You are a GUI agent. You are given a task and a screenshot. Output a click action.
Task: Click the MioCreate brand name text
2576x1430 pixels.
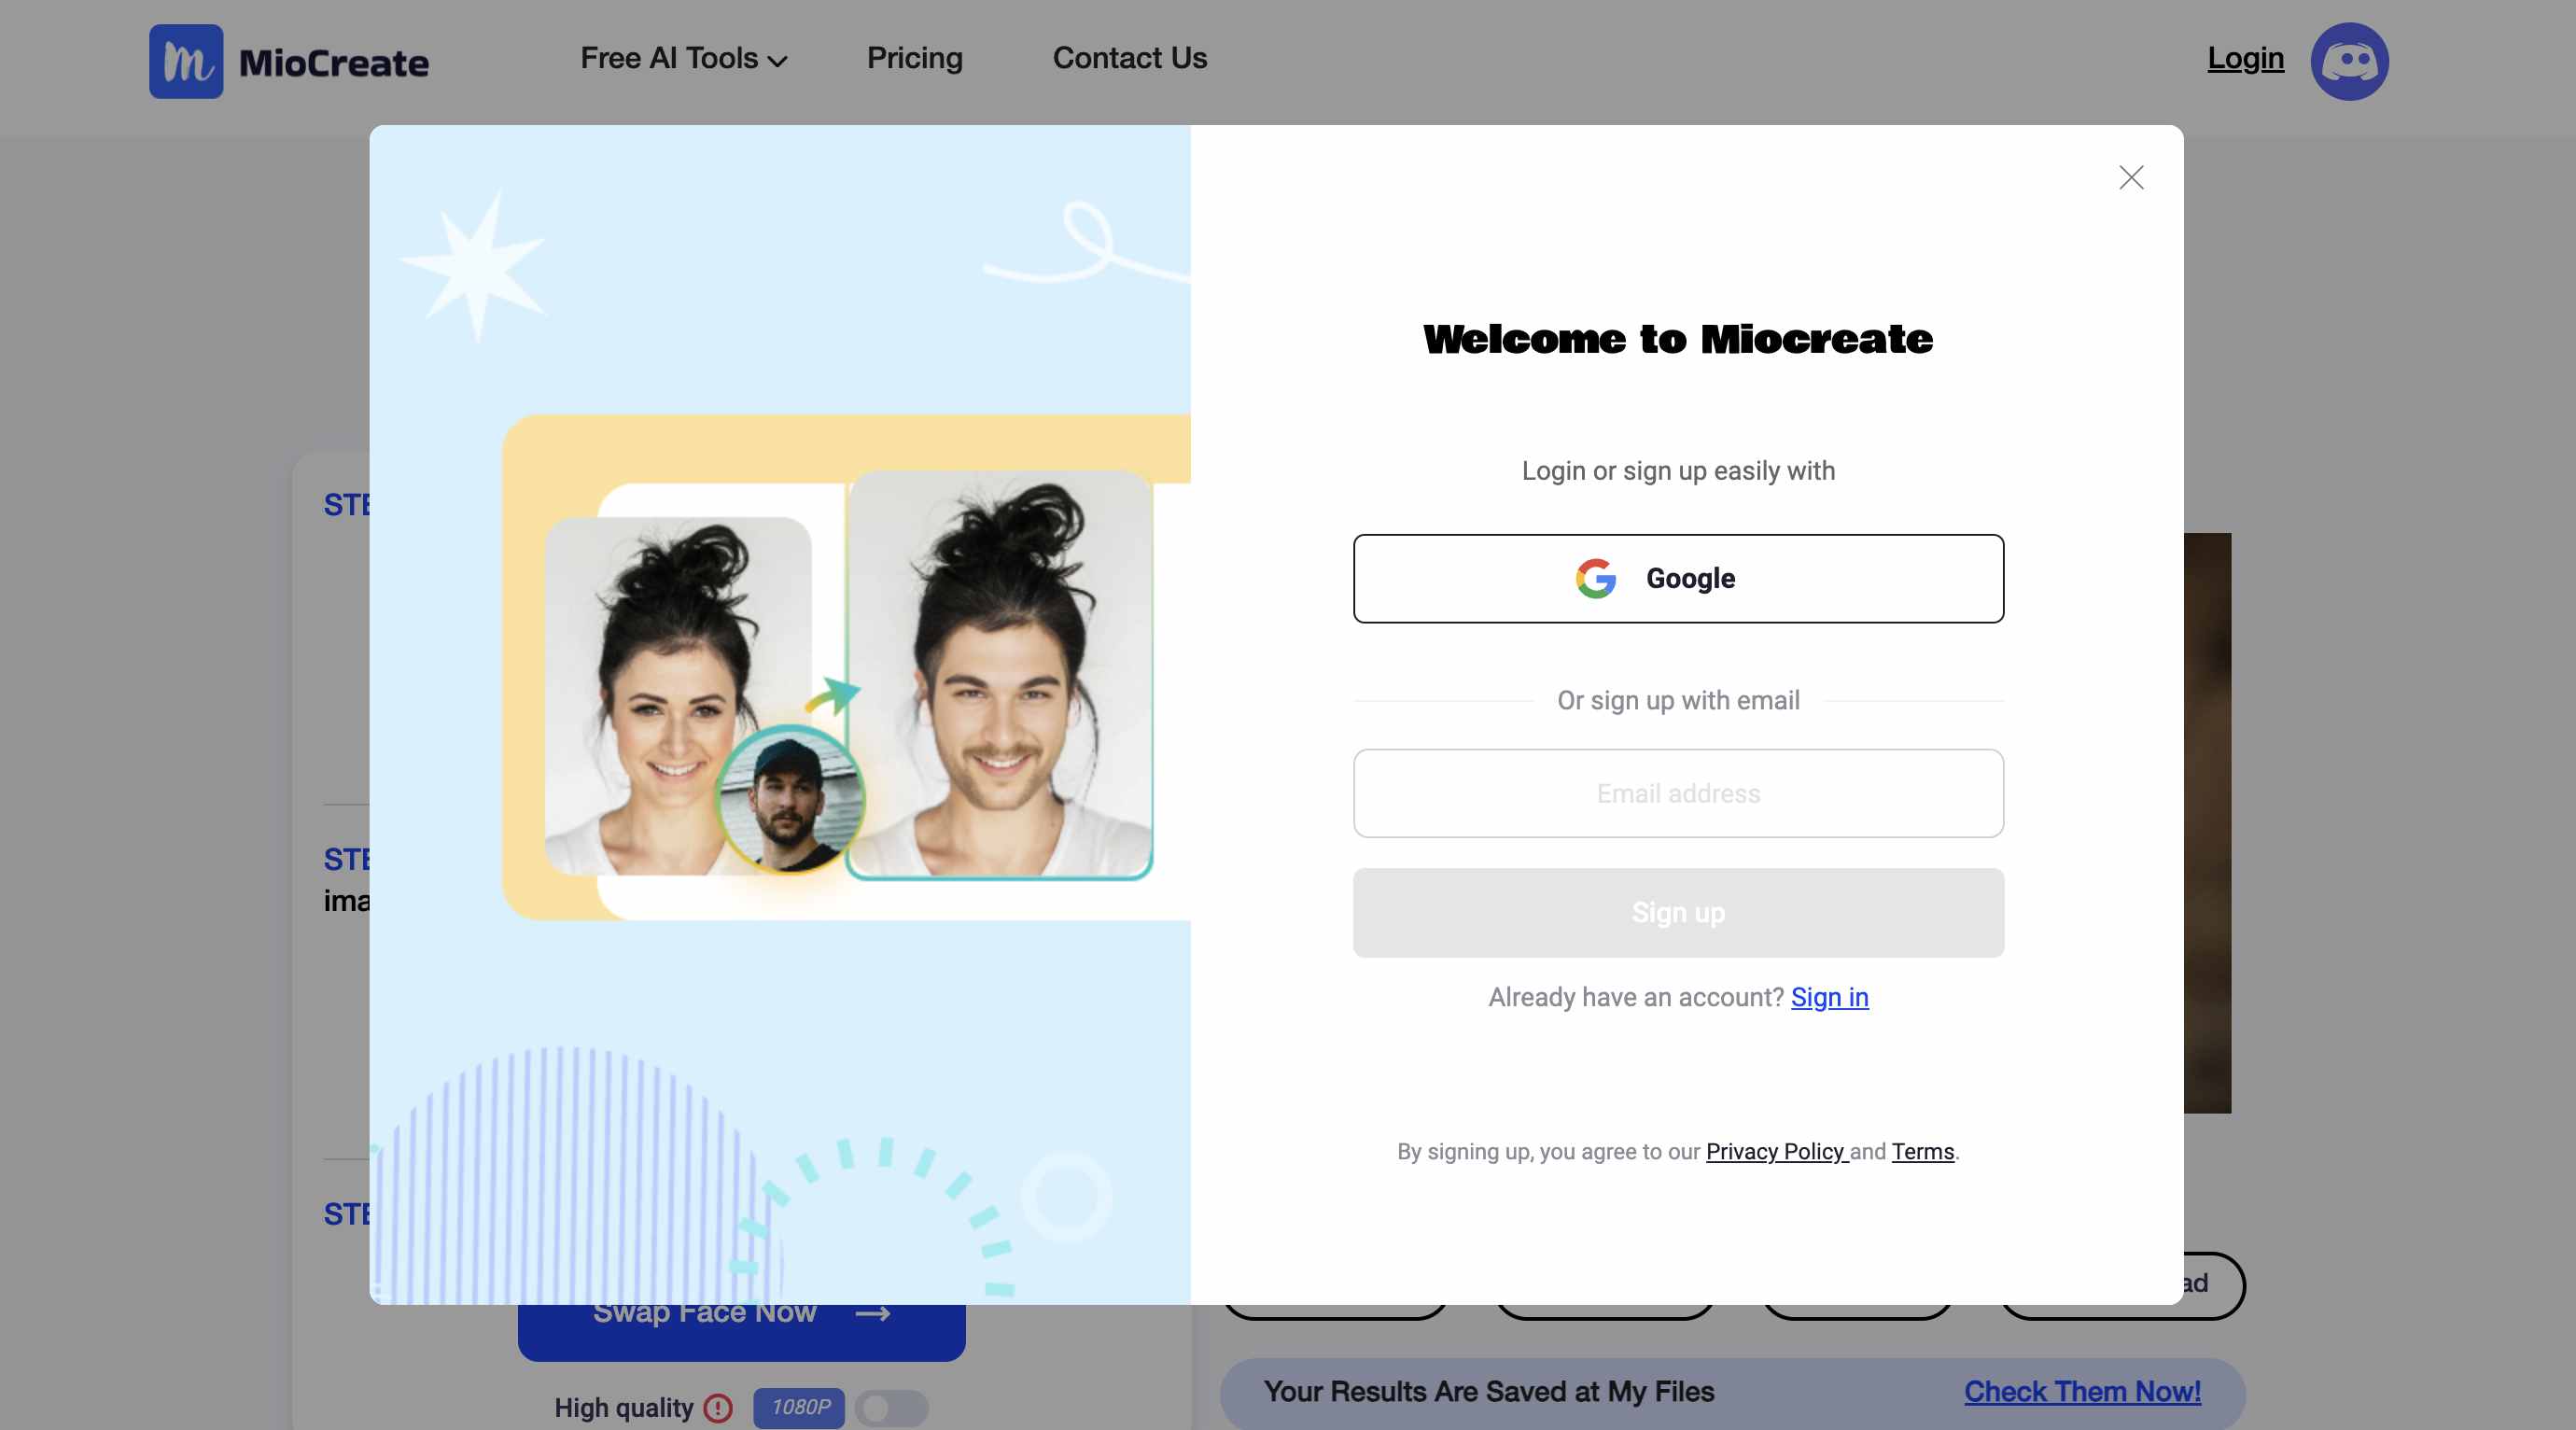point(334,63)
